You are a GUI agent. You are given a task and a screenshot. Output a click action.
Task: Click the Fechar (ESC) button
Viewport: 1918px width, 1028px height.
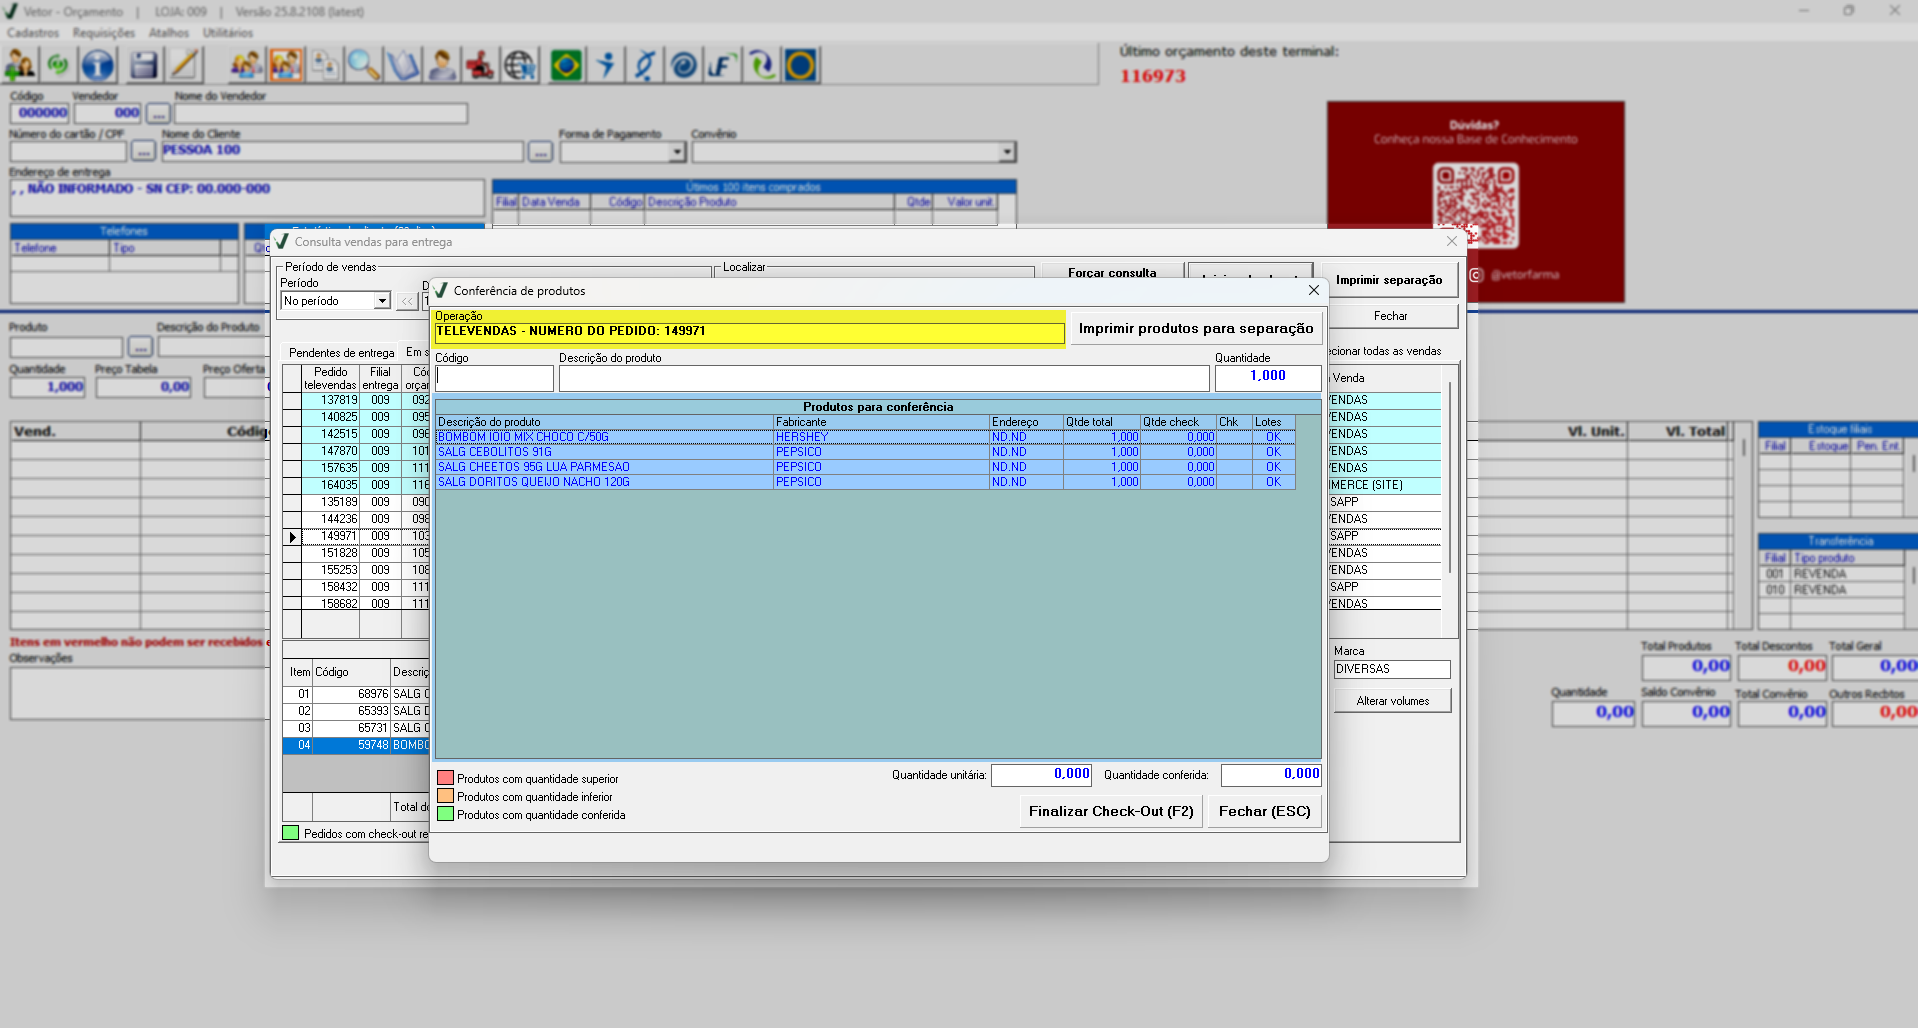tap(1264, 812)
